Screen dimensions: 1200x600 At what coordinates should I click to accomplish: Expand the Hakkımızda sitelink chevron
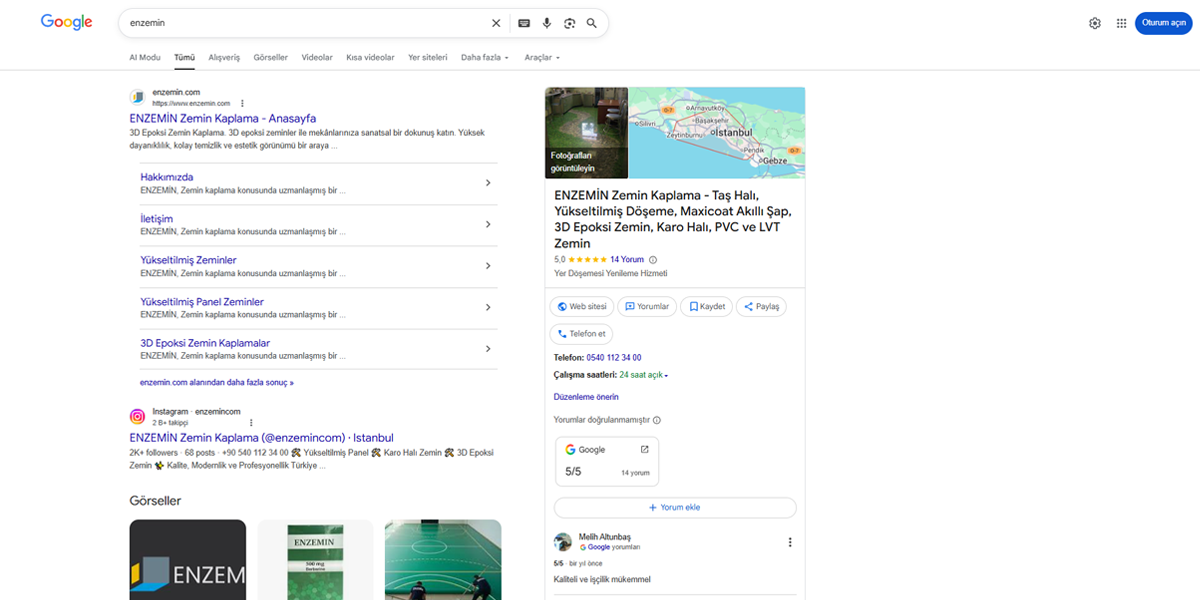coord(488,182)
